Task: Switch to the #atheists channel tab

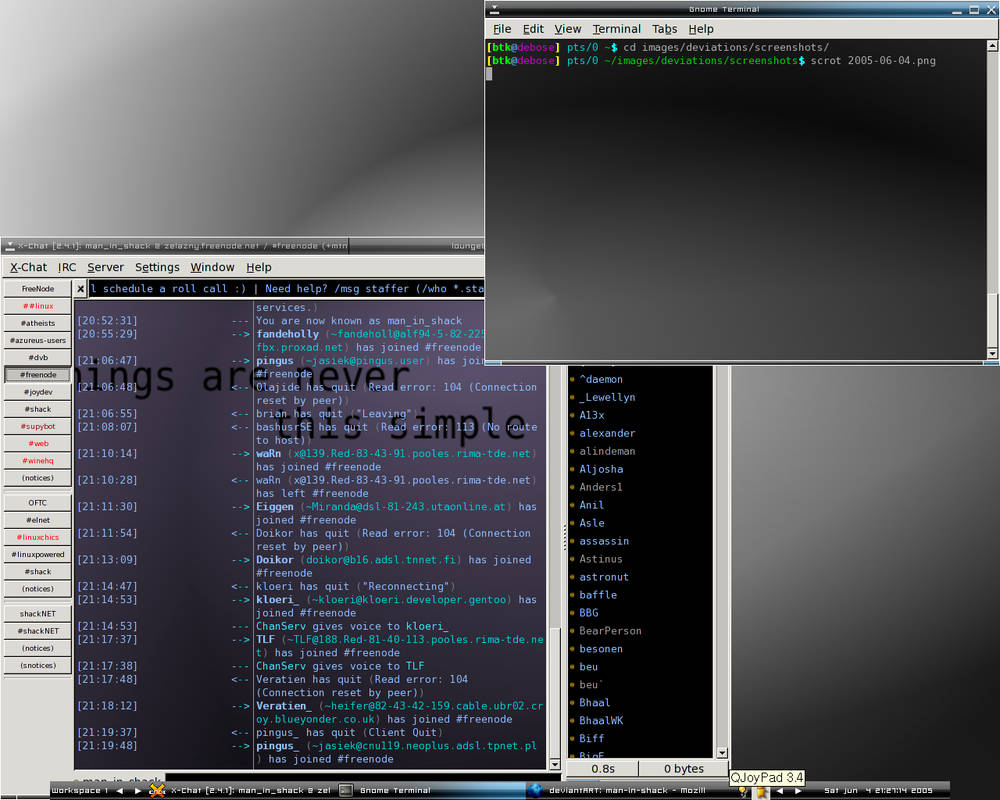Action: (x=38, y=323)
